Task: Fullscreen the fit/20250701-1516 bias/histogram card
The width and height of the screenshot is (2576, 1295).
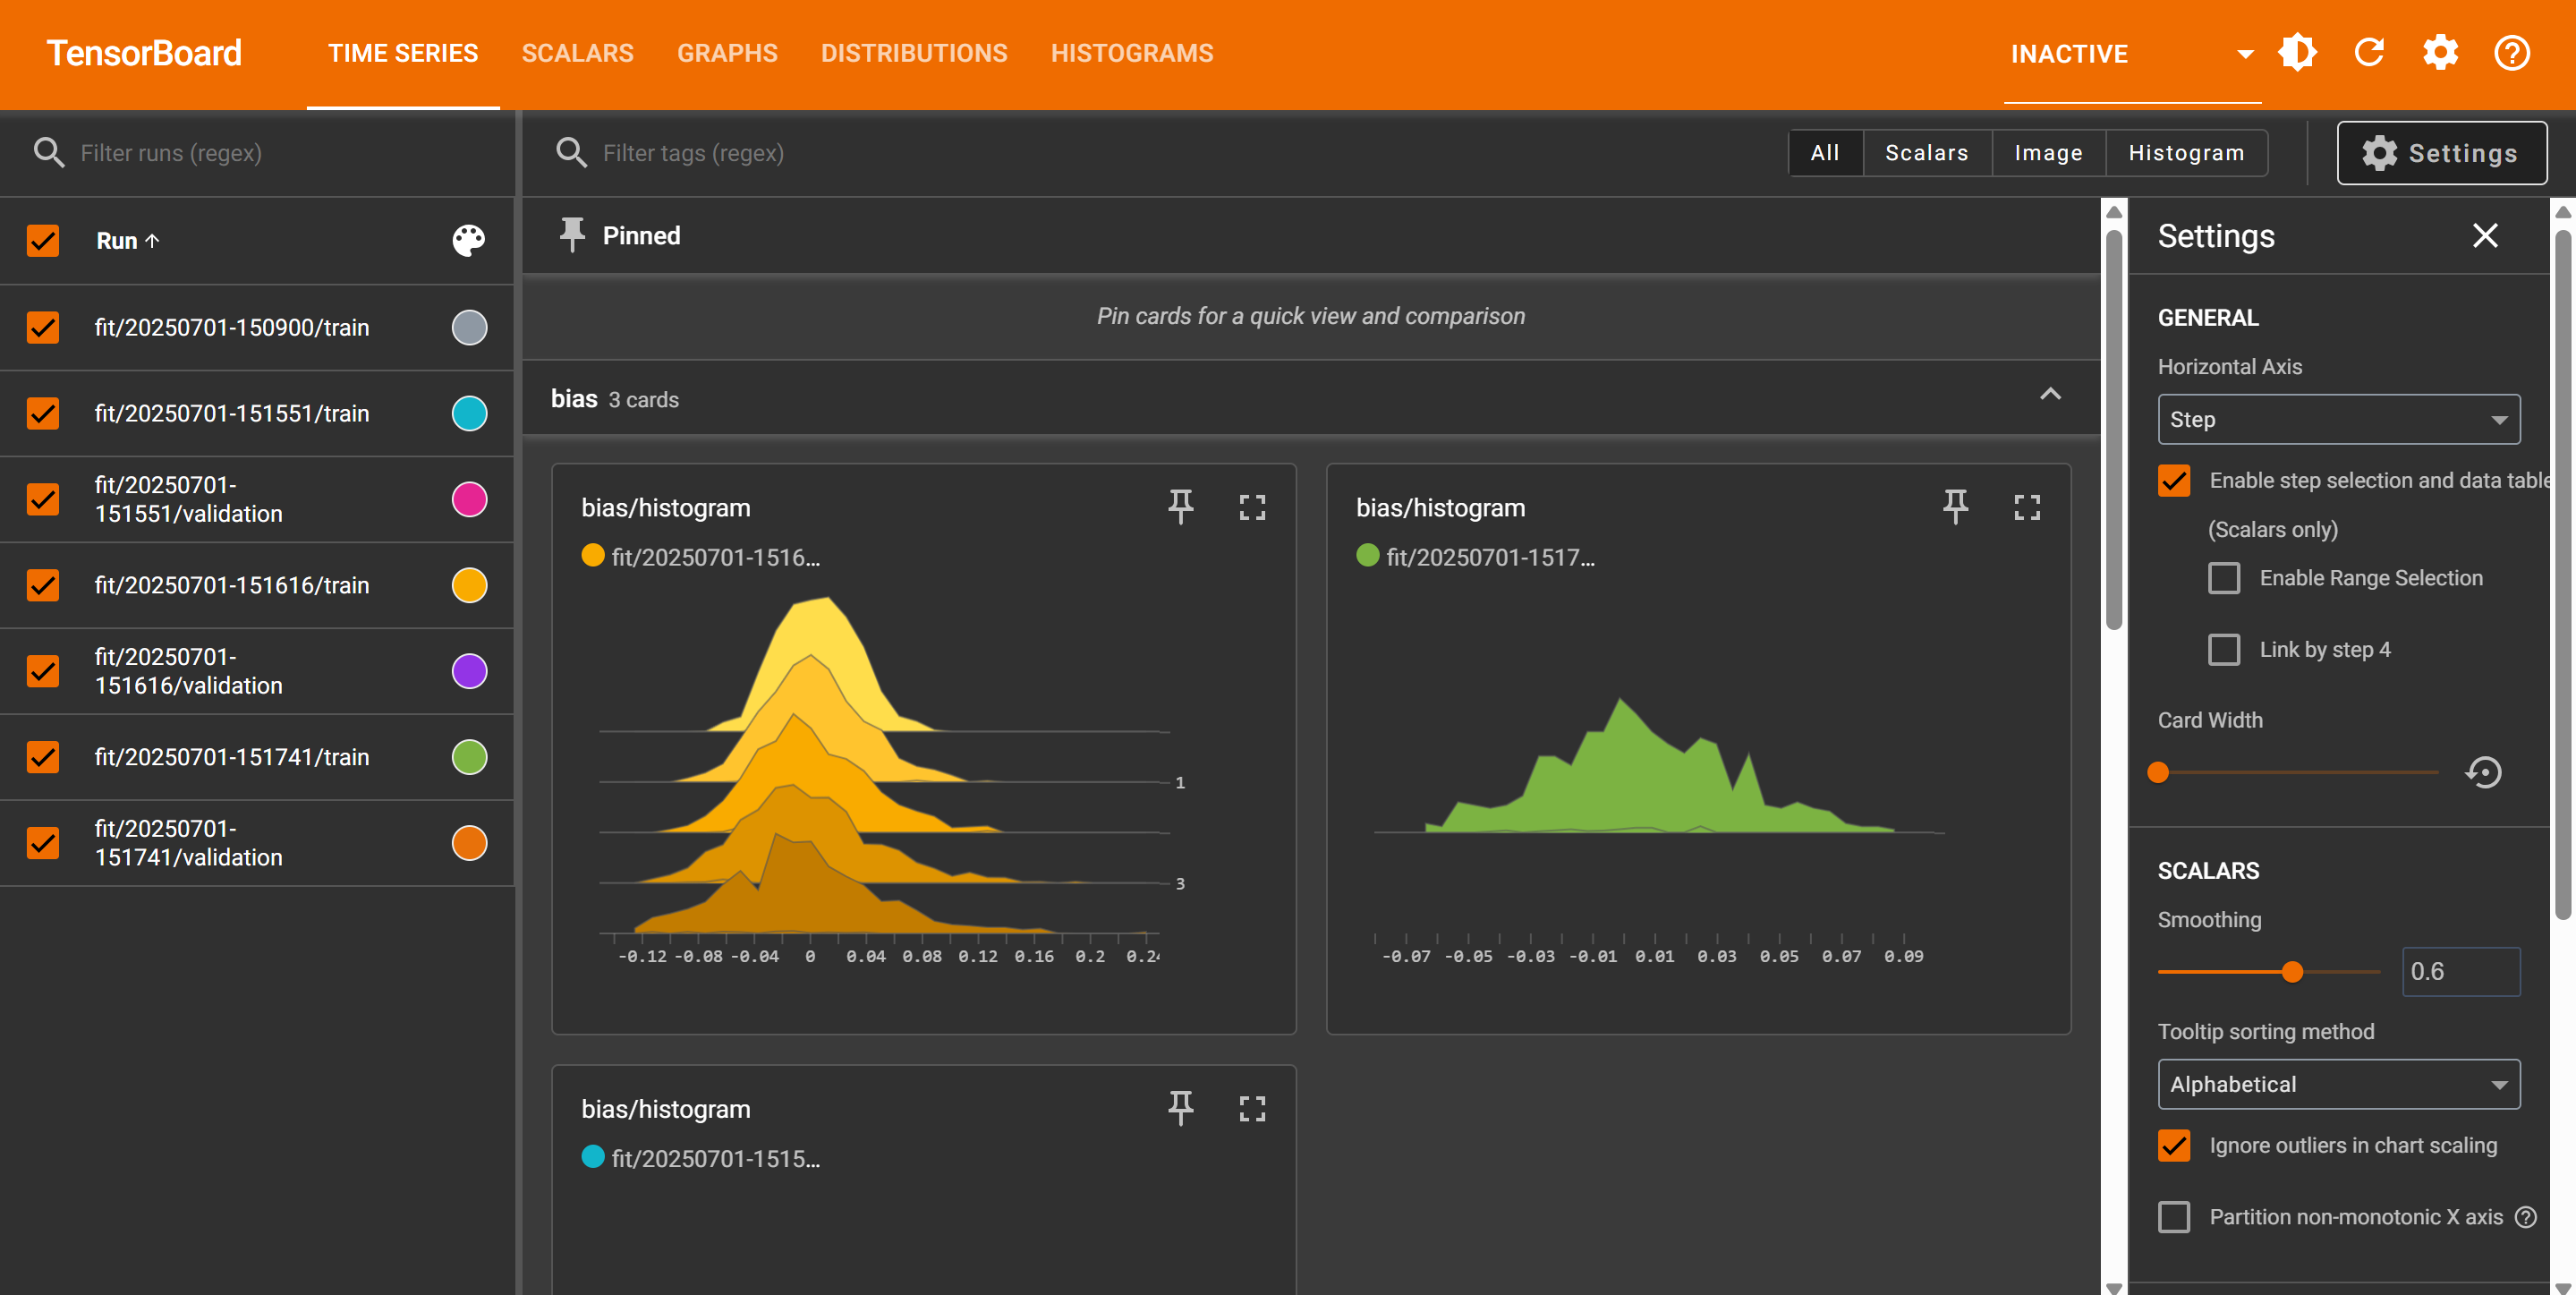Action: (1252, 507)
